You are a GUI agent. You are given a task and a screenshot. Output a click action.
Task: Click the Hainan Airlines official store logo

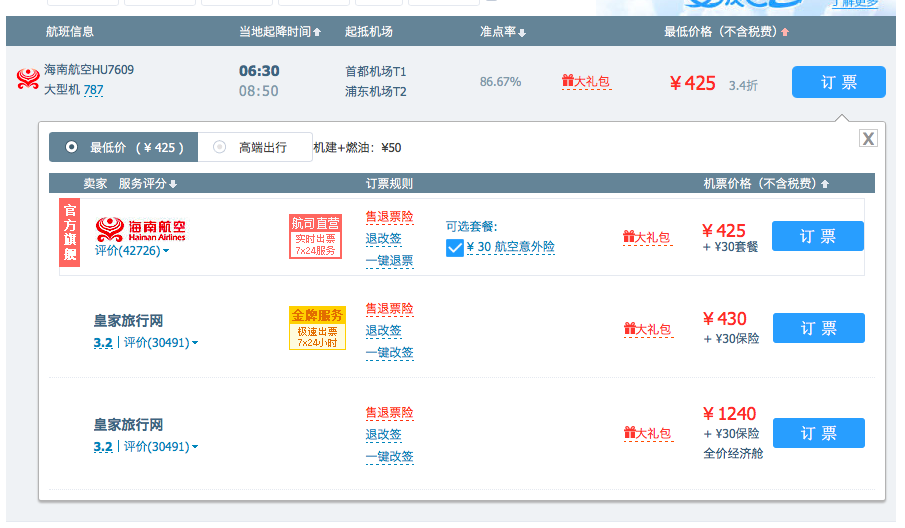(140, 229)
